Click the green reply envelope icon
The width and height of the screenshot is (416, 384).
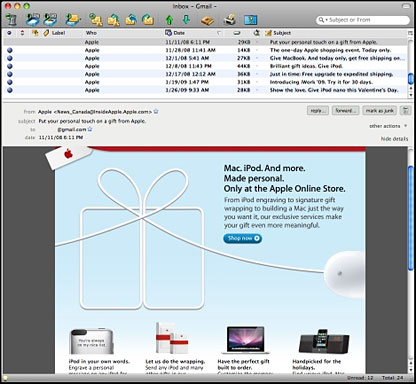pos(96,20)
